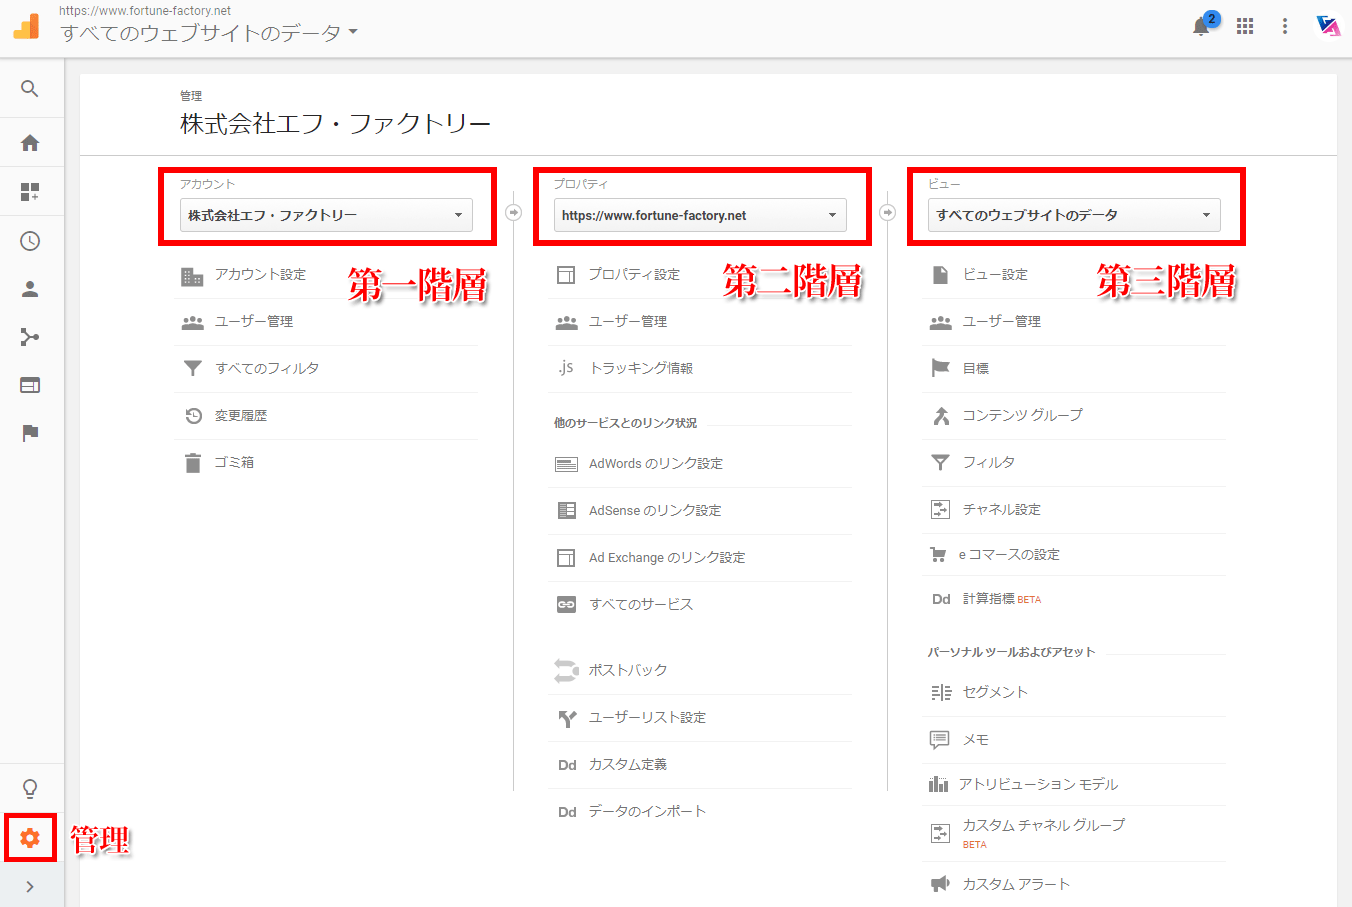Click the 目標 flag icon in view column

tap(940, 369)
